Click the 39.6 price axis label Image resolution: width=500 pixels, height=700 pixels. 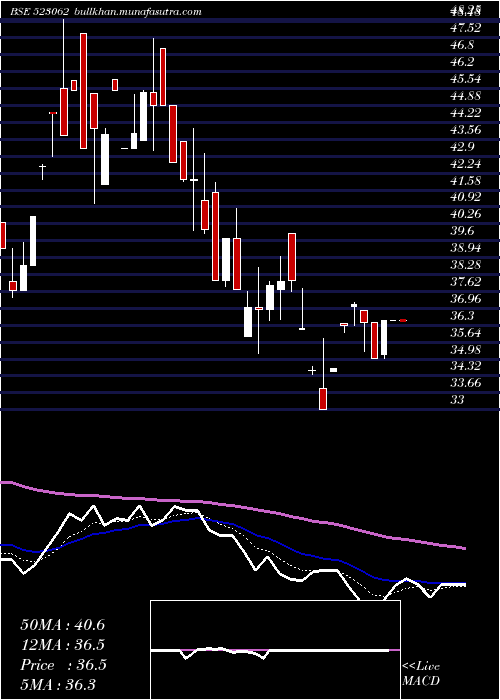tap(462, 231)
